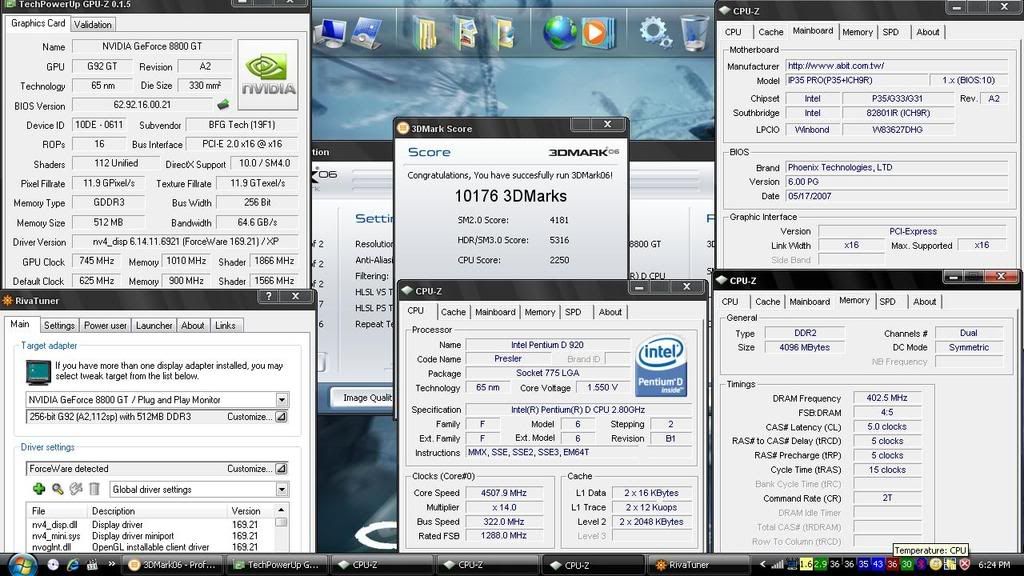Switch to the Validation tab in GPU-Z
The height and width of the screenshot is (576, 1024).
pyautogui.click(x=93, y=25)
